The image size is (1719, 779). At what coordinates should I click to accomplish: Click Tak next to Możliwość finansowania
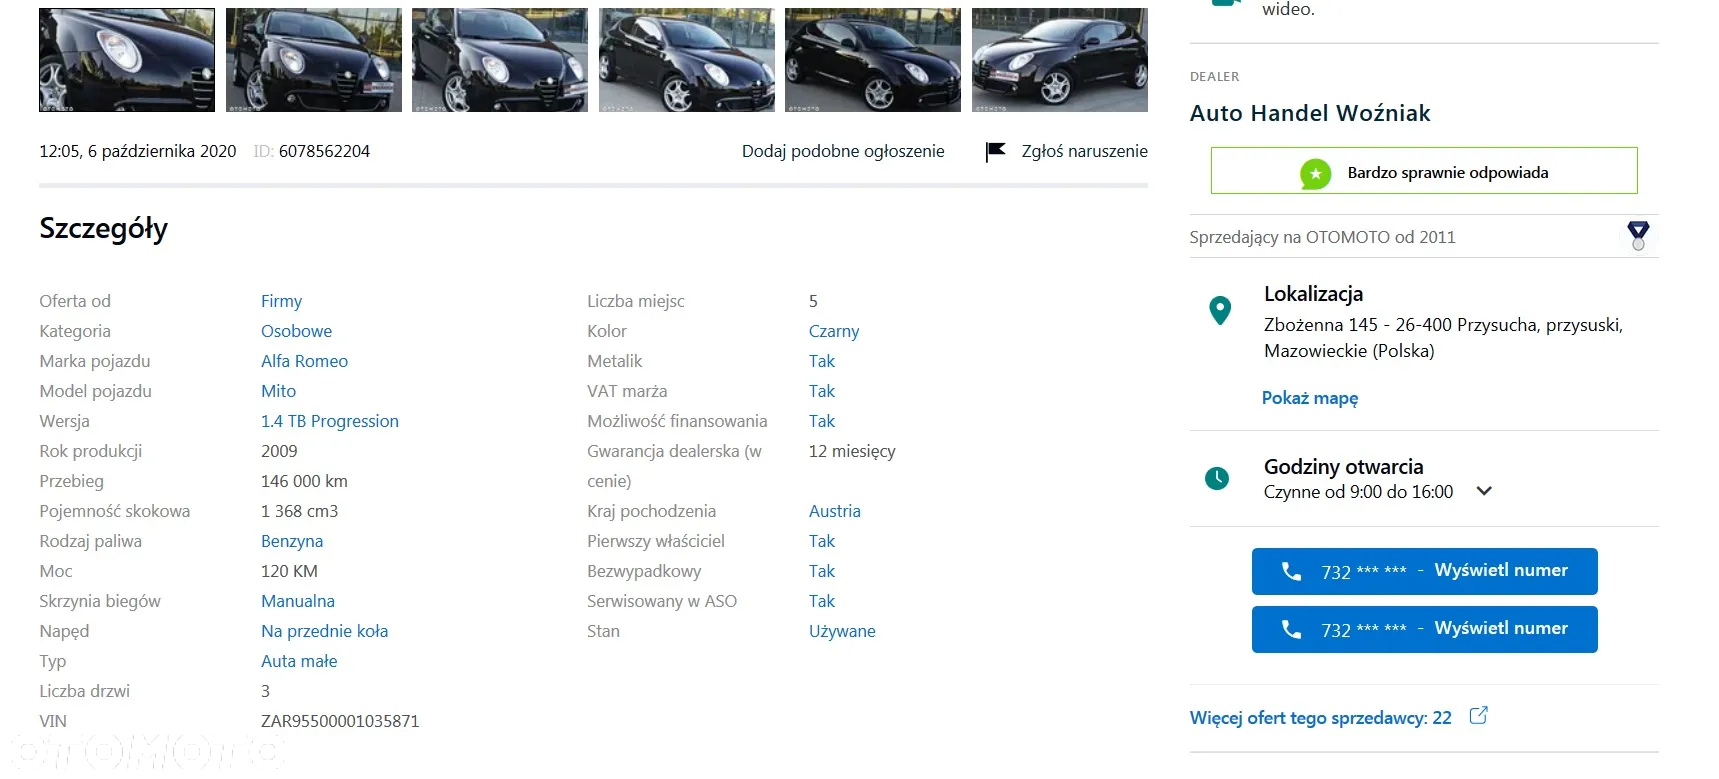point(822,421)
